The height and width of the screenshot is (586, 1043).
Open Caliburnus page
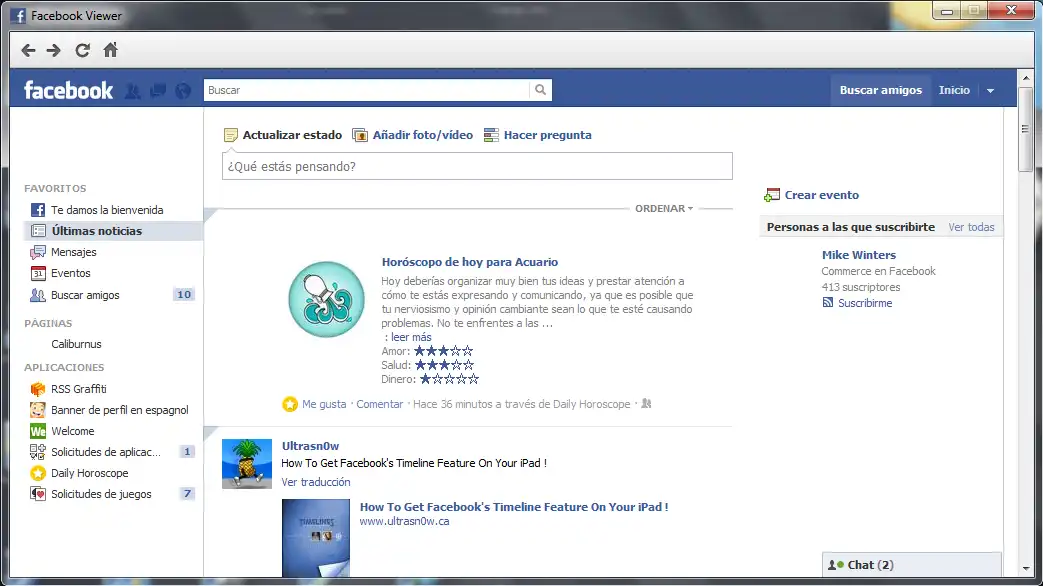(x=76, y=344)
